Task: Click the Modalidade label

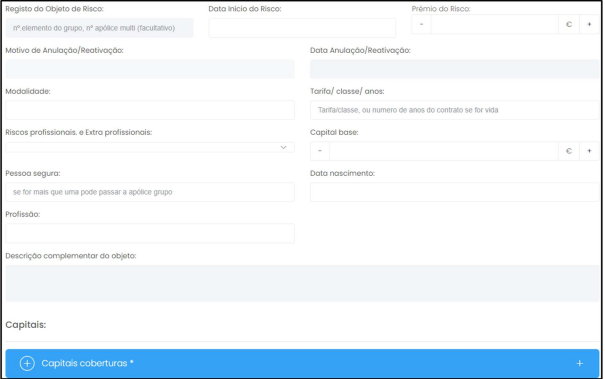Action: (x=28, y=91)
